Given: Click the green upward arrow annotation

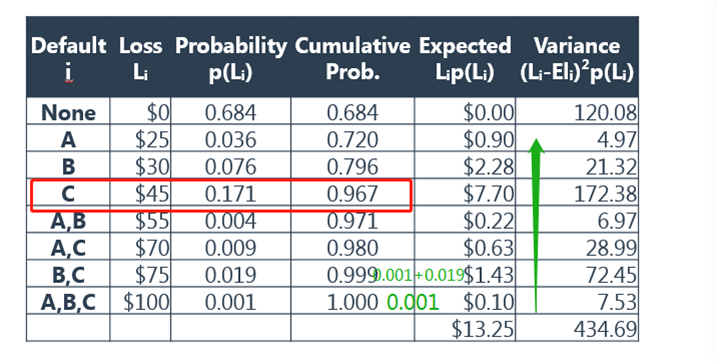Looking at the screenshot, I should [x=536, y=226].
